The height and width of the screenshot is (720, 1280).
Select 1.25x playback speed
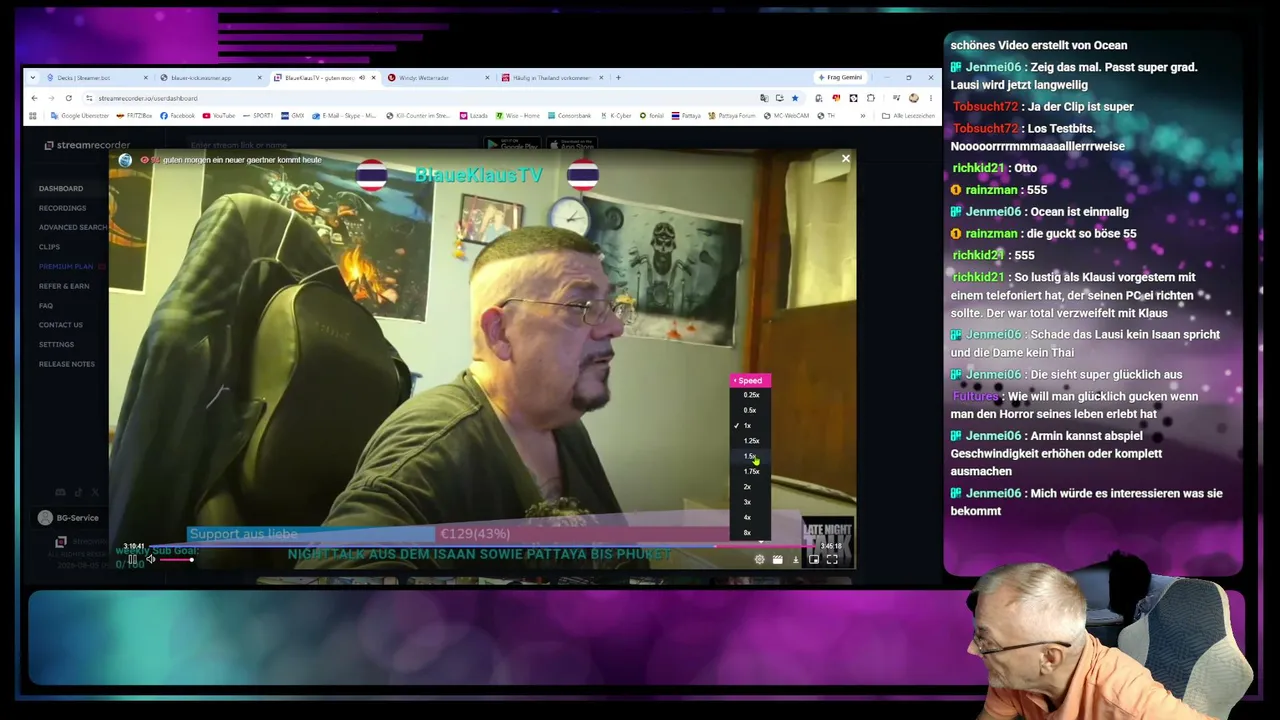click(751, 441)
